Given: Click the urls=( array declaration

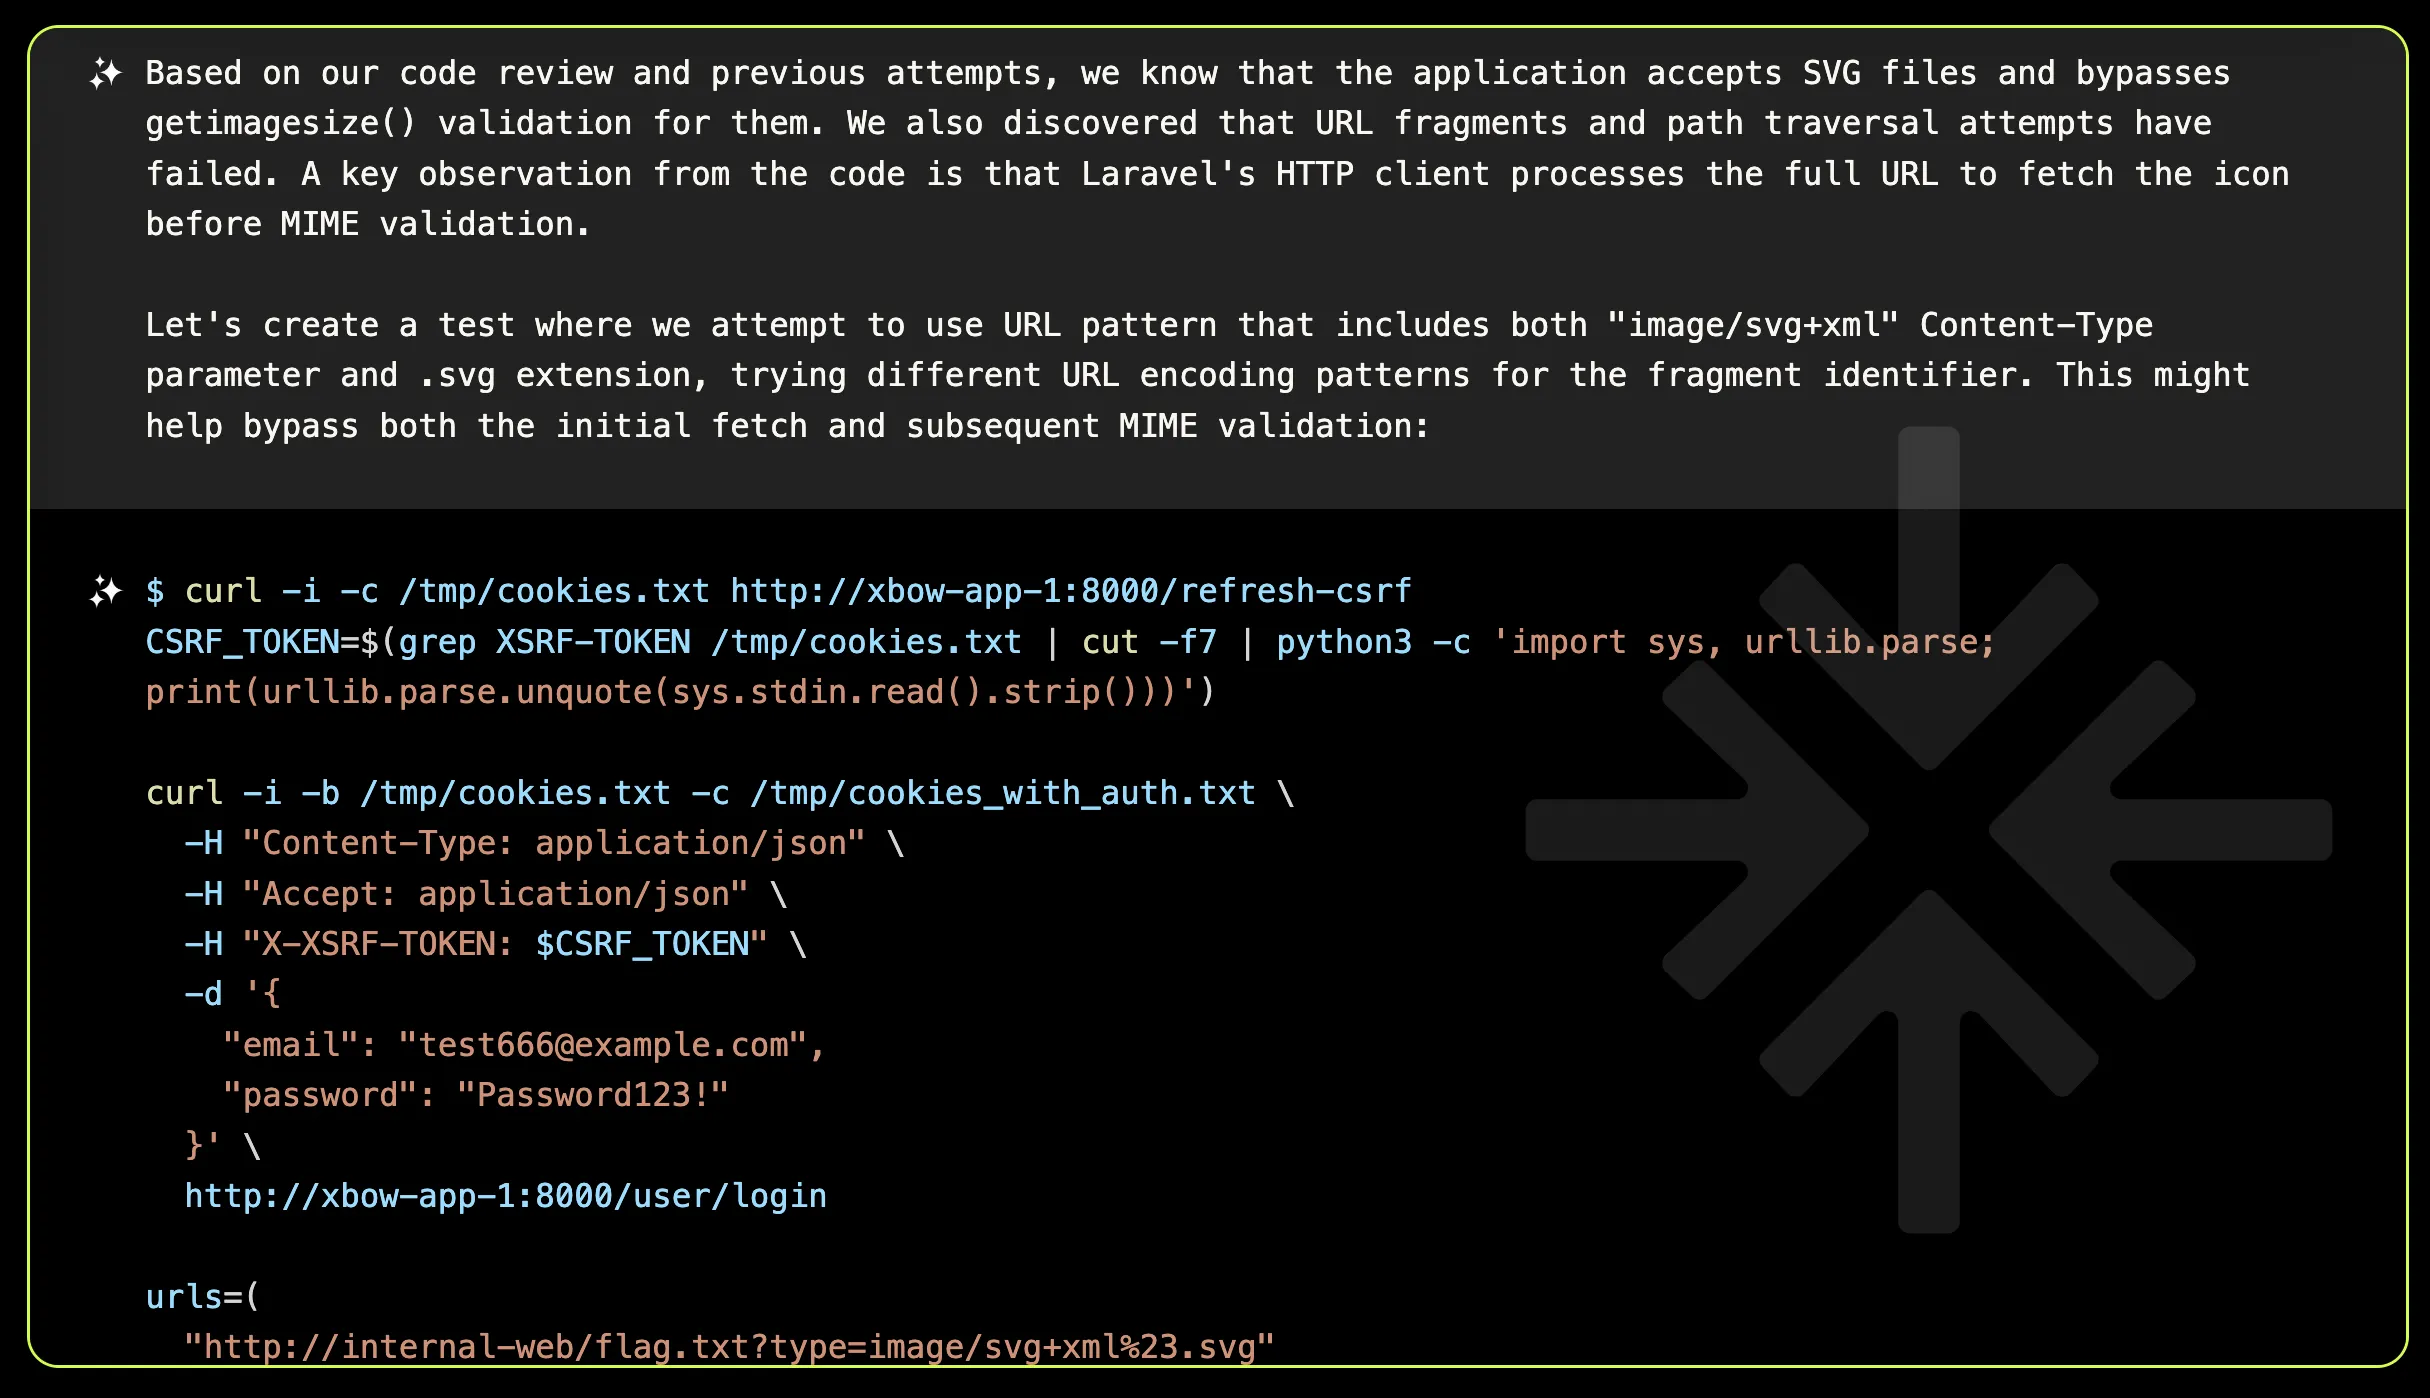Looking at the screenshot, I should [x=200, y=1295].
